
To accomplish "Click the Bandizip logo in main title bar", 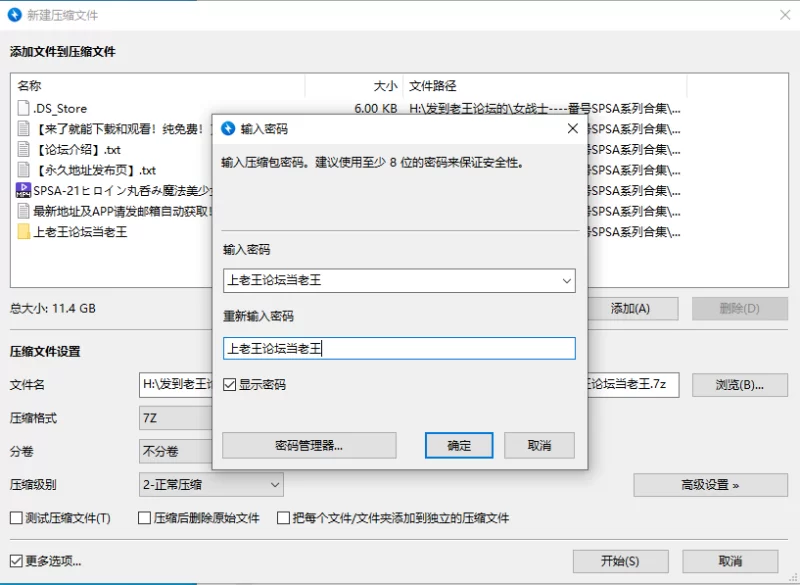I will click(x=15, y=15).
